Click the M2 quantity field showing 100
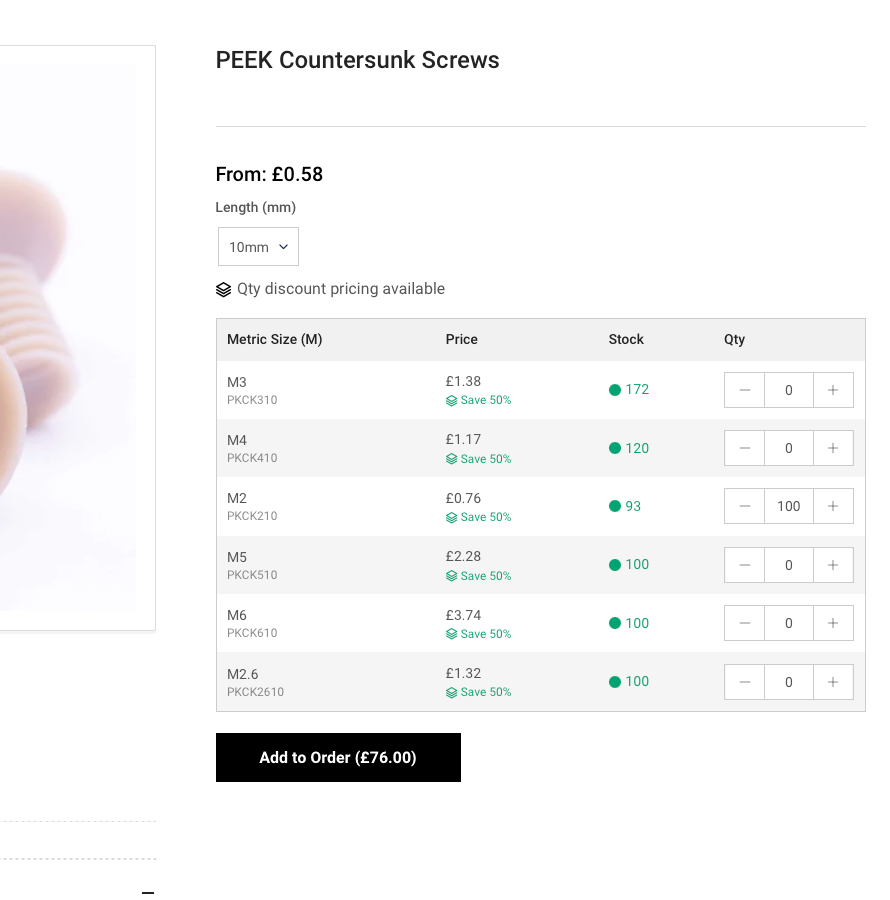890x900 pixels. [x=789, y=506]
